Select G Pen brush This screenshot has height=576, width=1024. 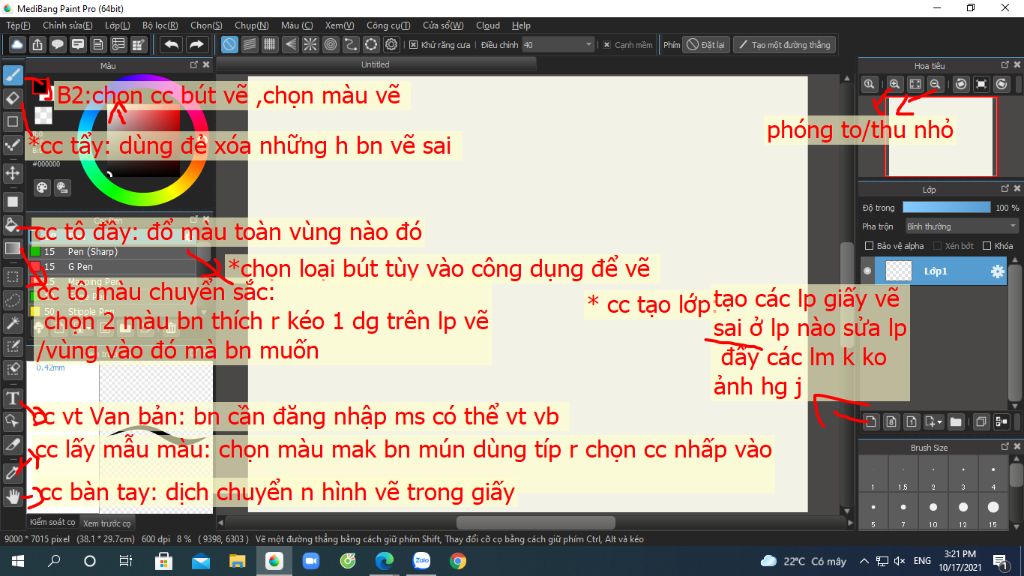114,266
